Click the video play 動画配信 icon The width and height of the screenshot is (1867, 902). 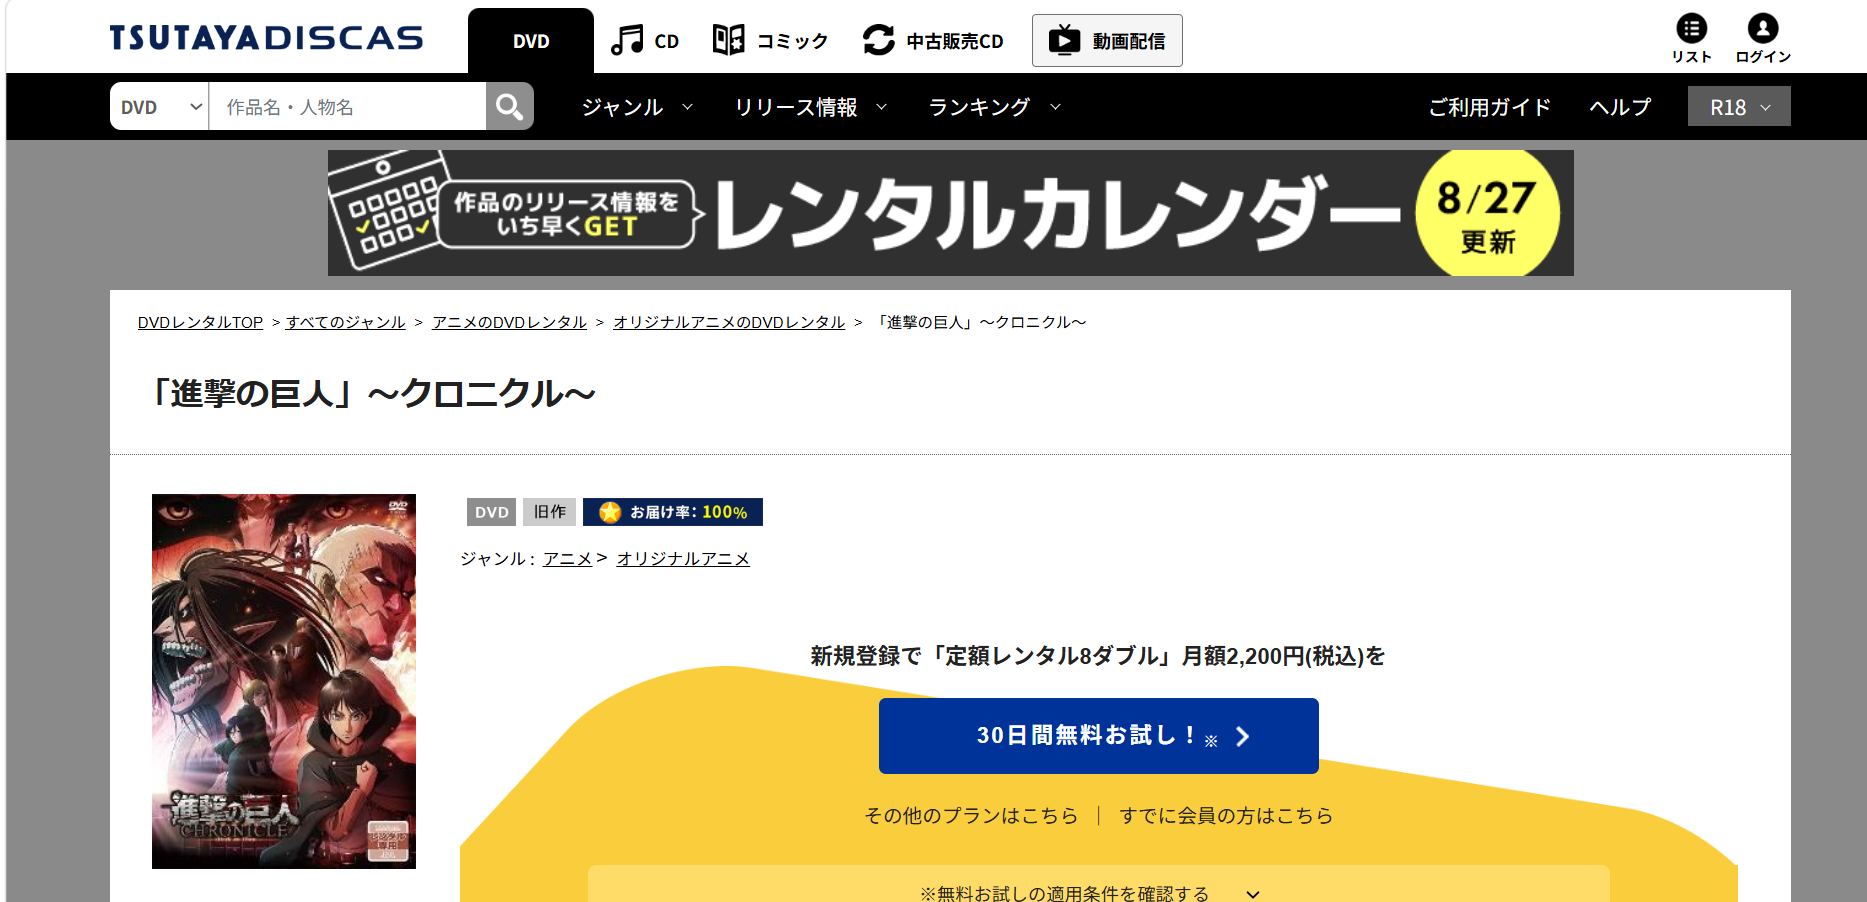pyautogui.click(x=1064, y=40)
